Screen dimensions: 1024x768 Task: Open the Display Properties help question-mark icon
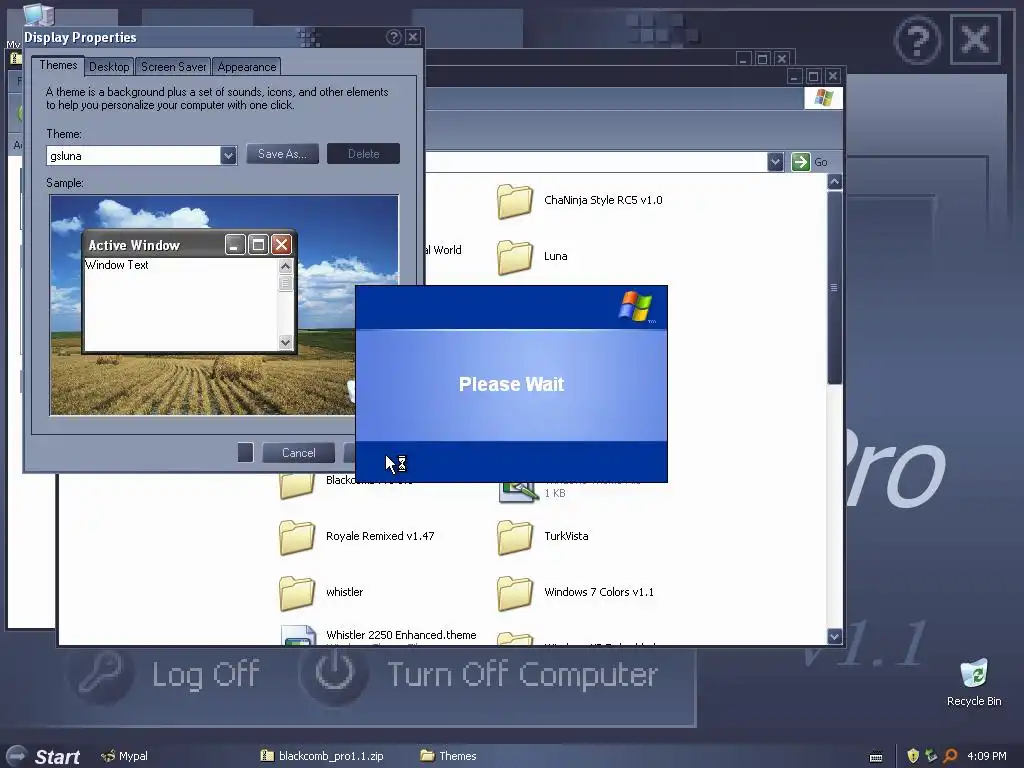393,37
